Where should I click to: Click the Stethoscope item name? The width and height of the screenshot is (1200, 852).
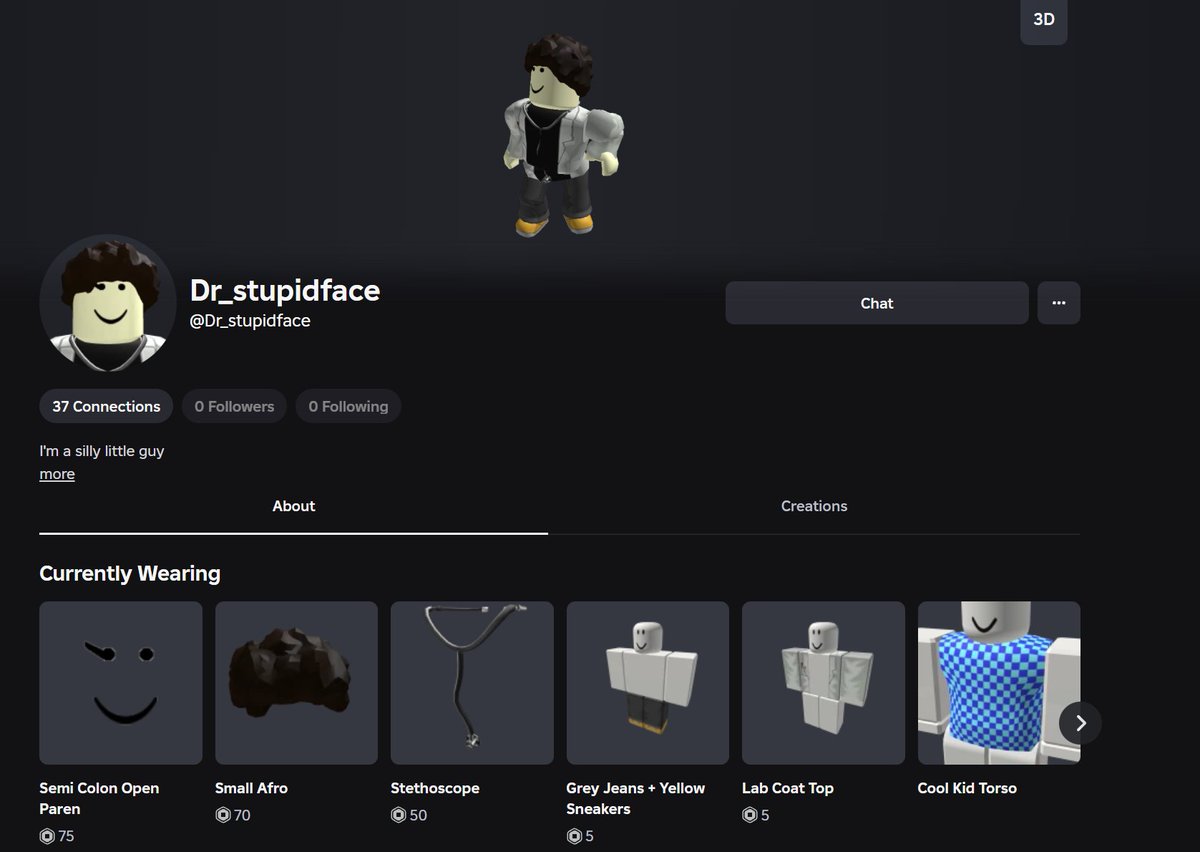pyautogui.click(x=435, y=788)
